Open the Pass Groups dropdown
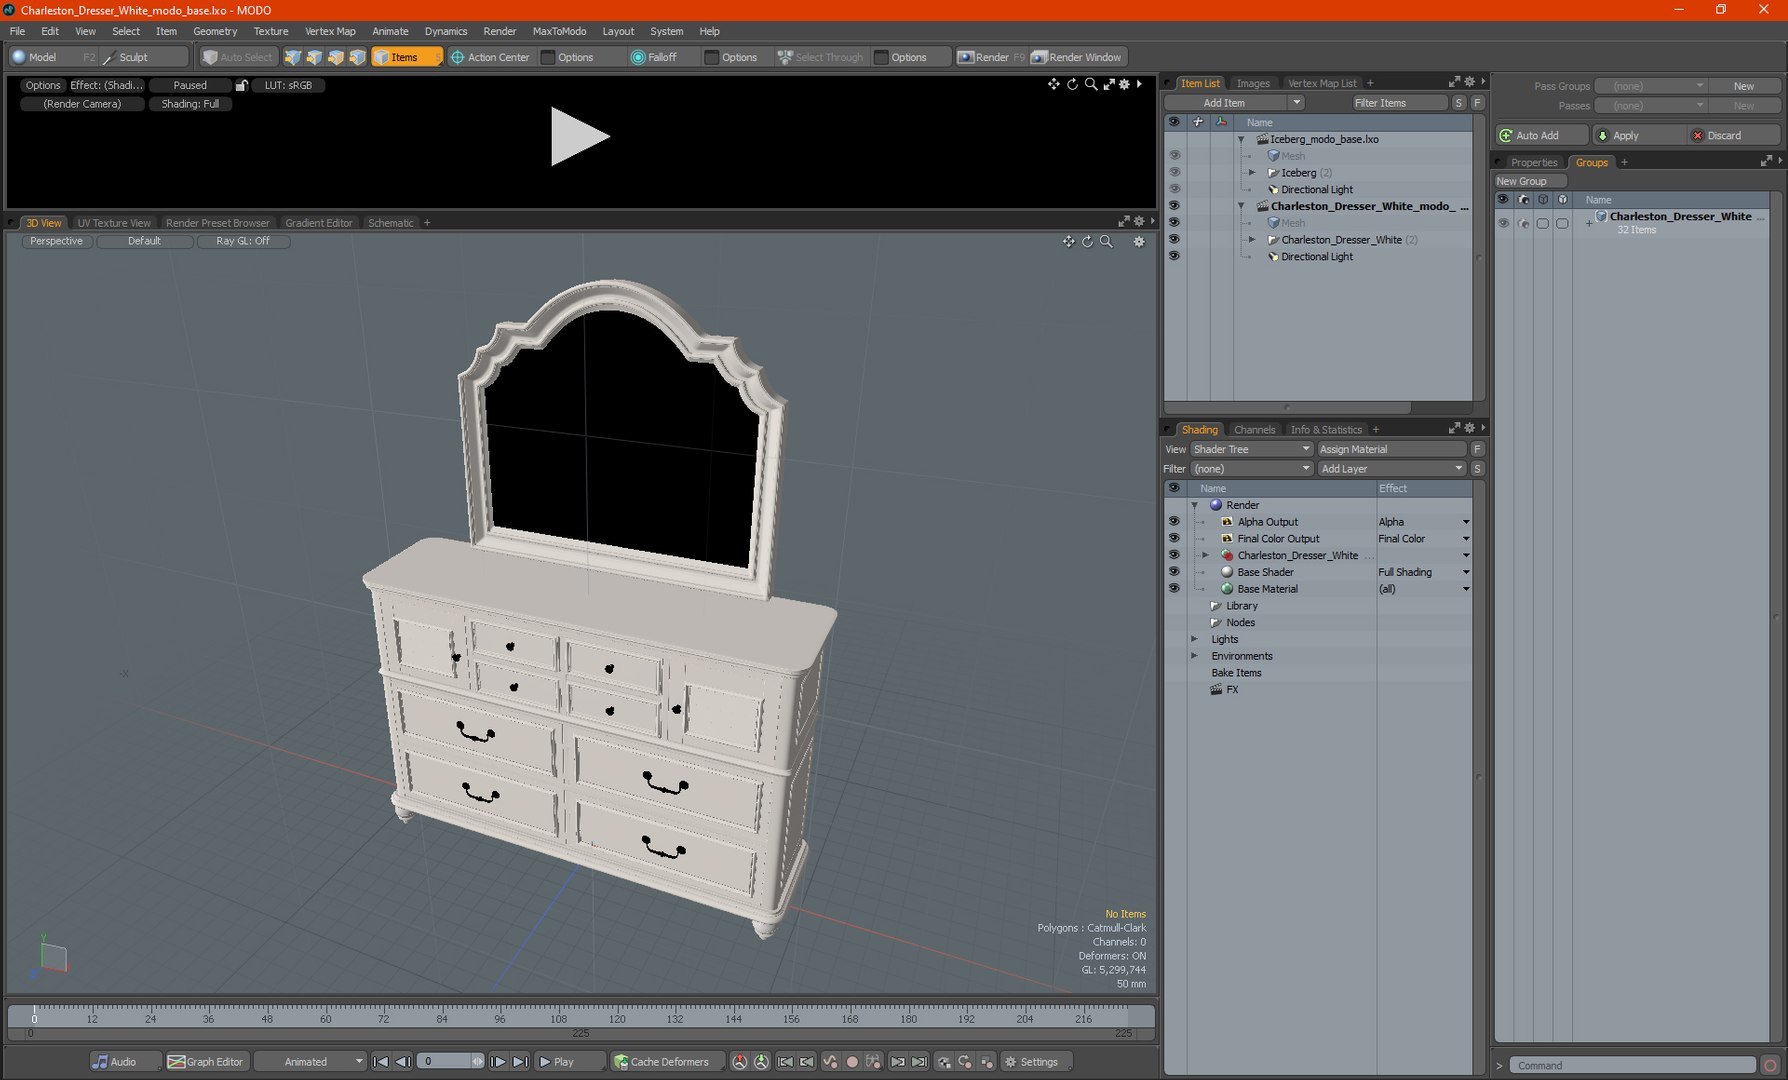The image size is (1788, 1080). (x=1651, y=86)
